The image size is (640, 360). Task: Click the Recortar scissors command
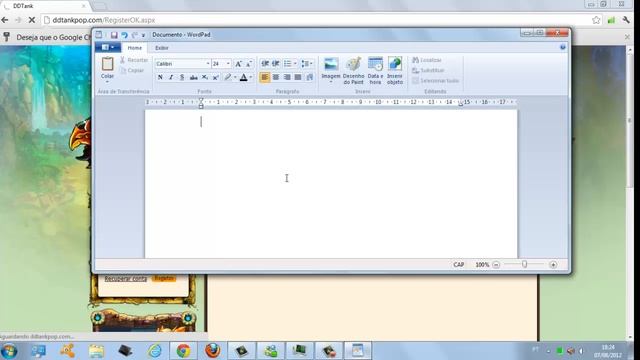click(x=134, y=60)
